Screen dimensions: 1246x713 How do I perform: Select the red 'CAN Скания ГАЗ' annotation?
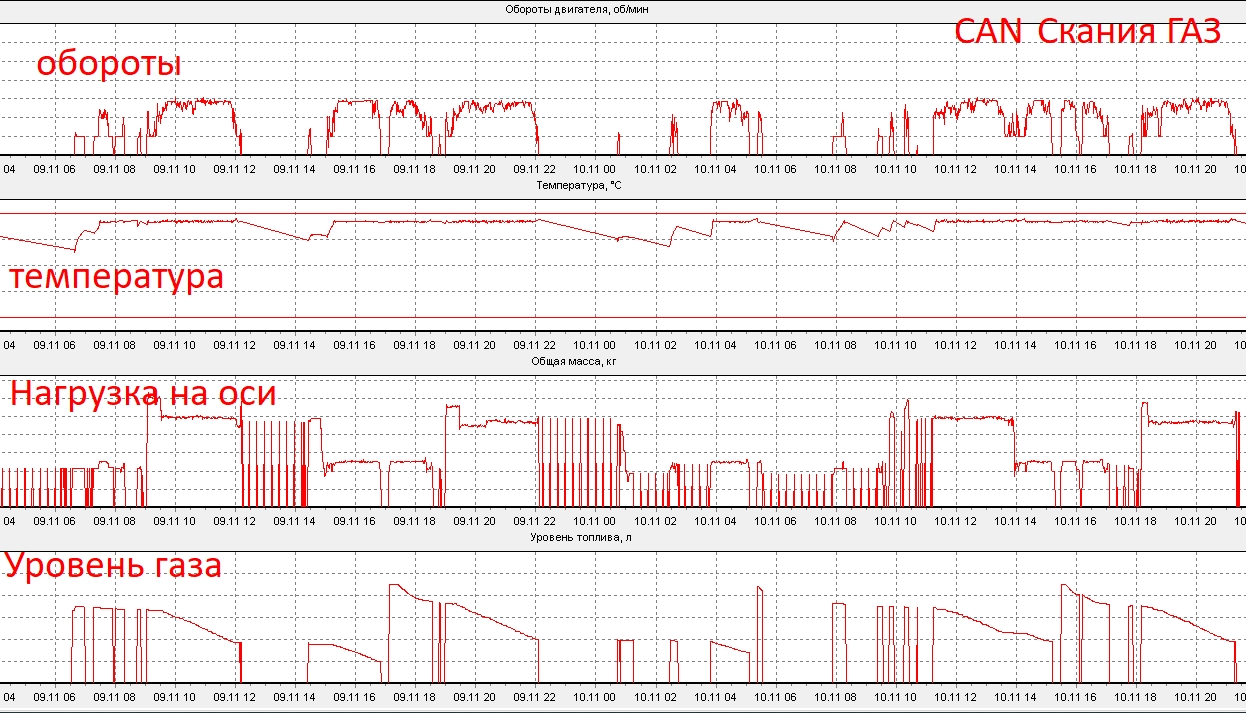coord(1087,31)
